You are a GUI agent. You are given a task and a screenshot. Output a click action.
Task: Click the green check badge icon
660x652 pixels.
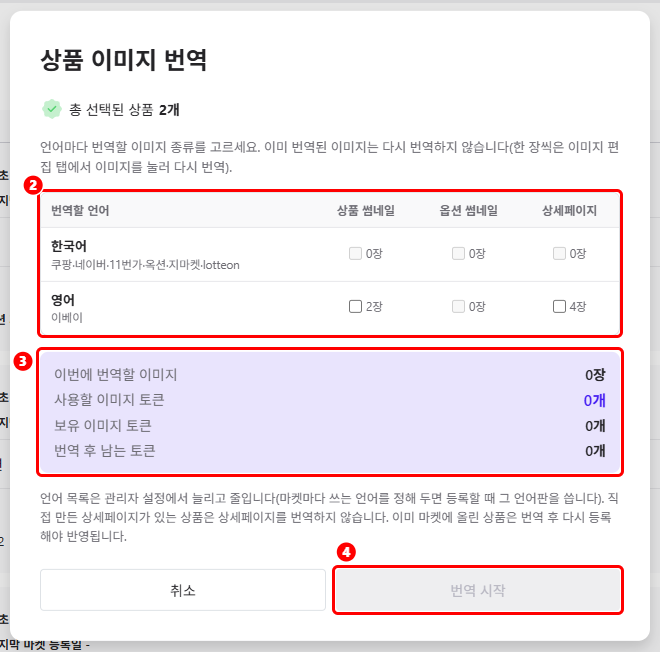click(52, 109)
